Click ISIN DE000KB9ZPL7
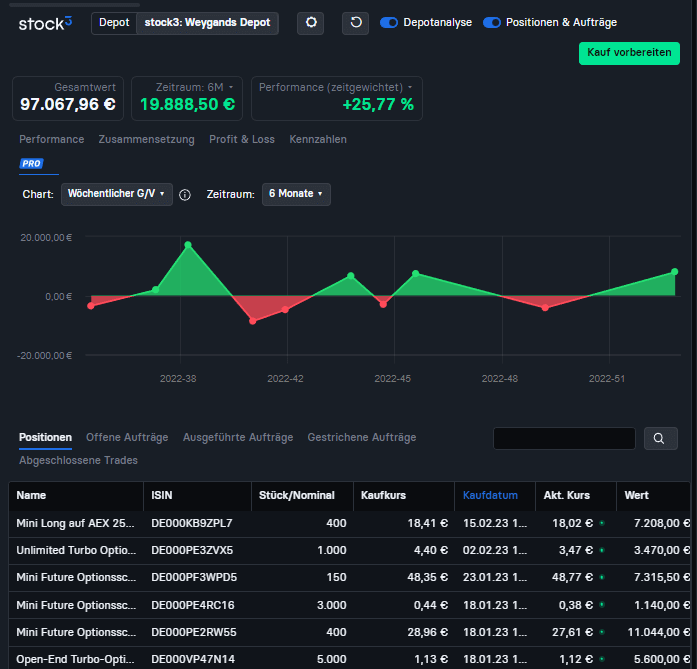This screenshot has width=697, height=669. click(x=192, y=523)
